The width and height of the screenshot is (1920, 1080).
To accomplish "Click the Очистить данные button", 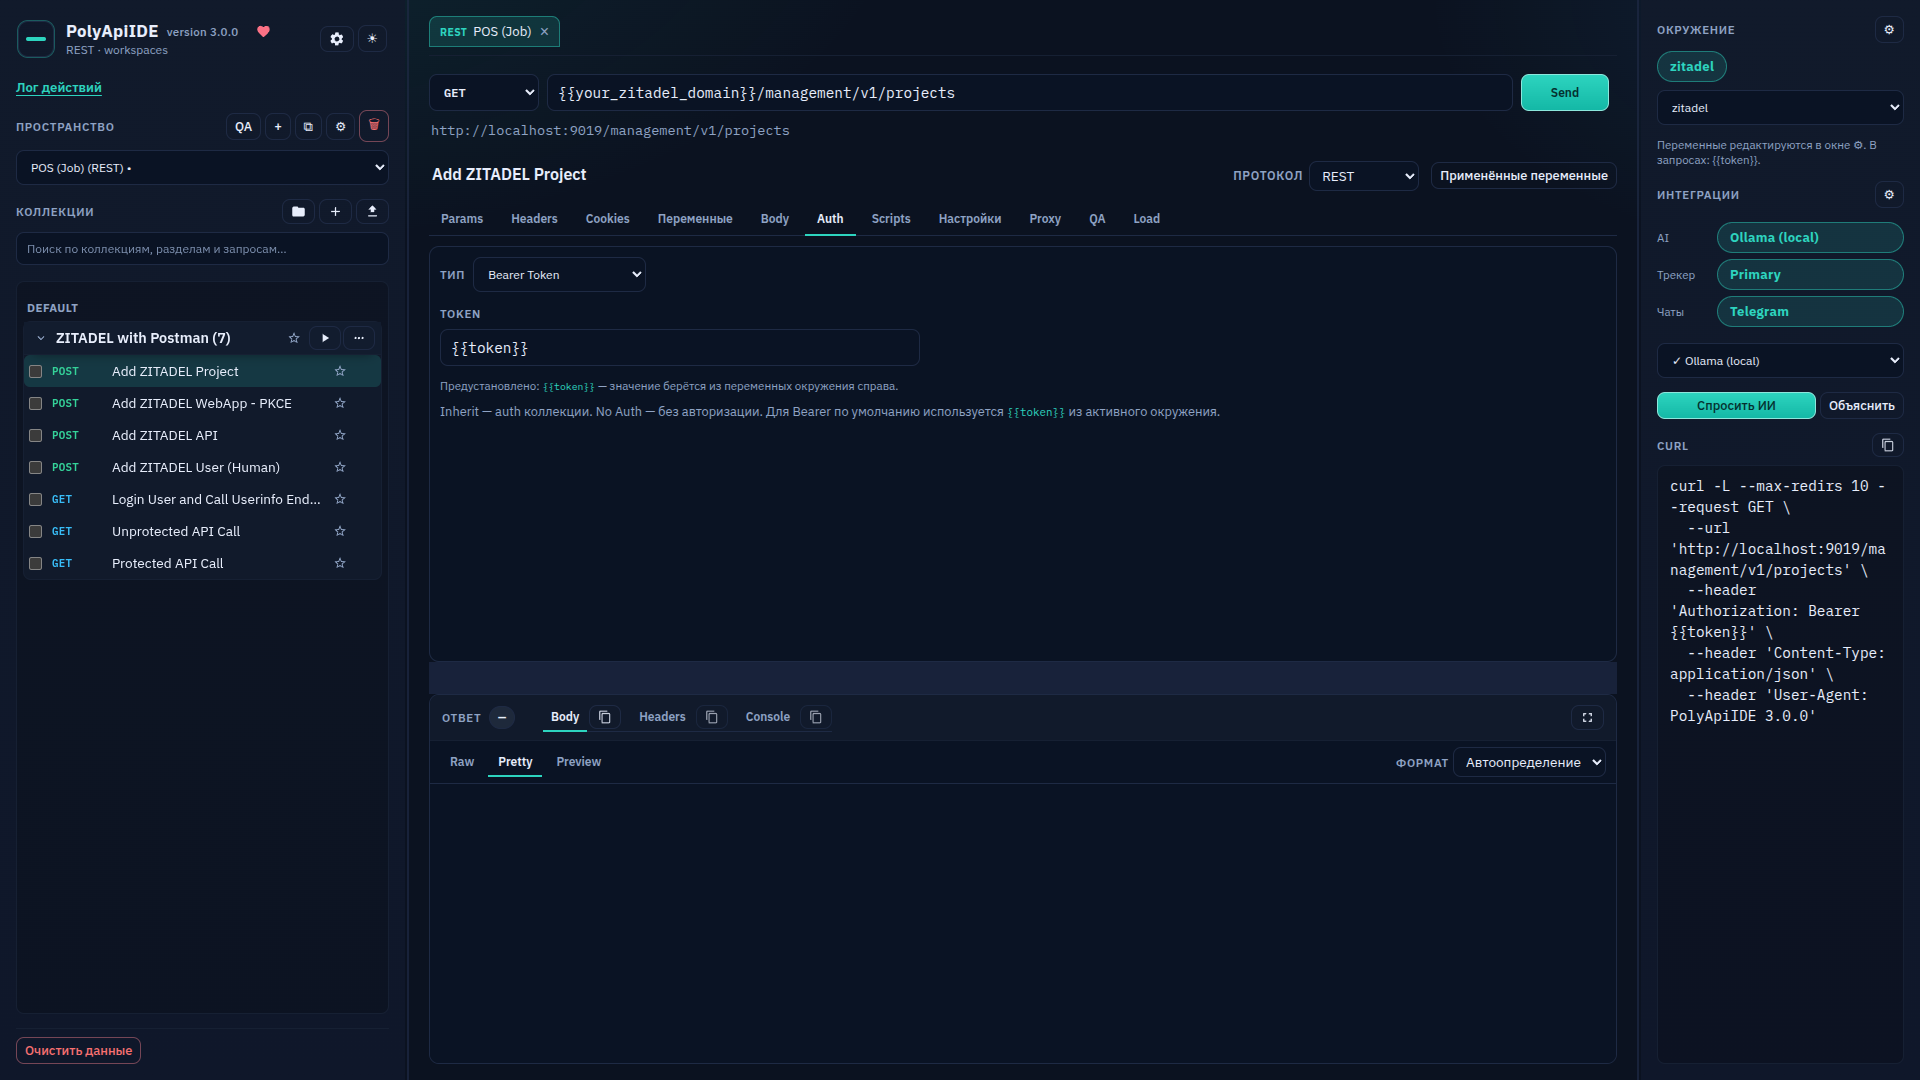I will coord(78,1051).
